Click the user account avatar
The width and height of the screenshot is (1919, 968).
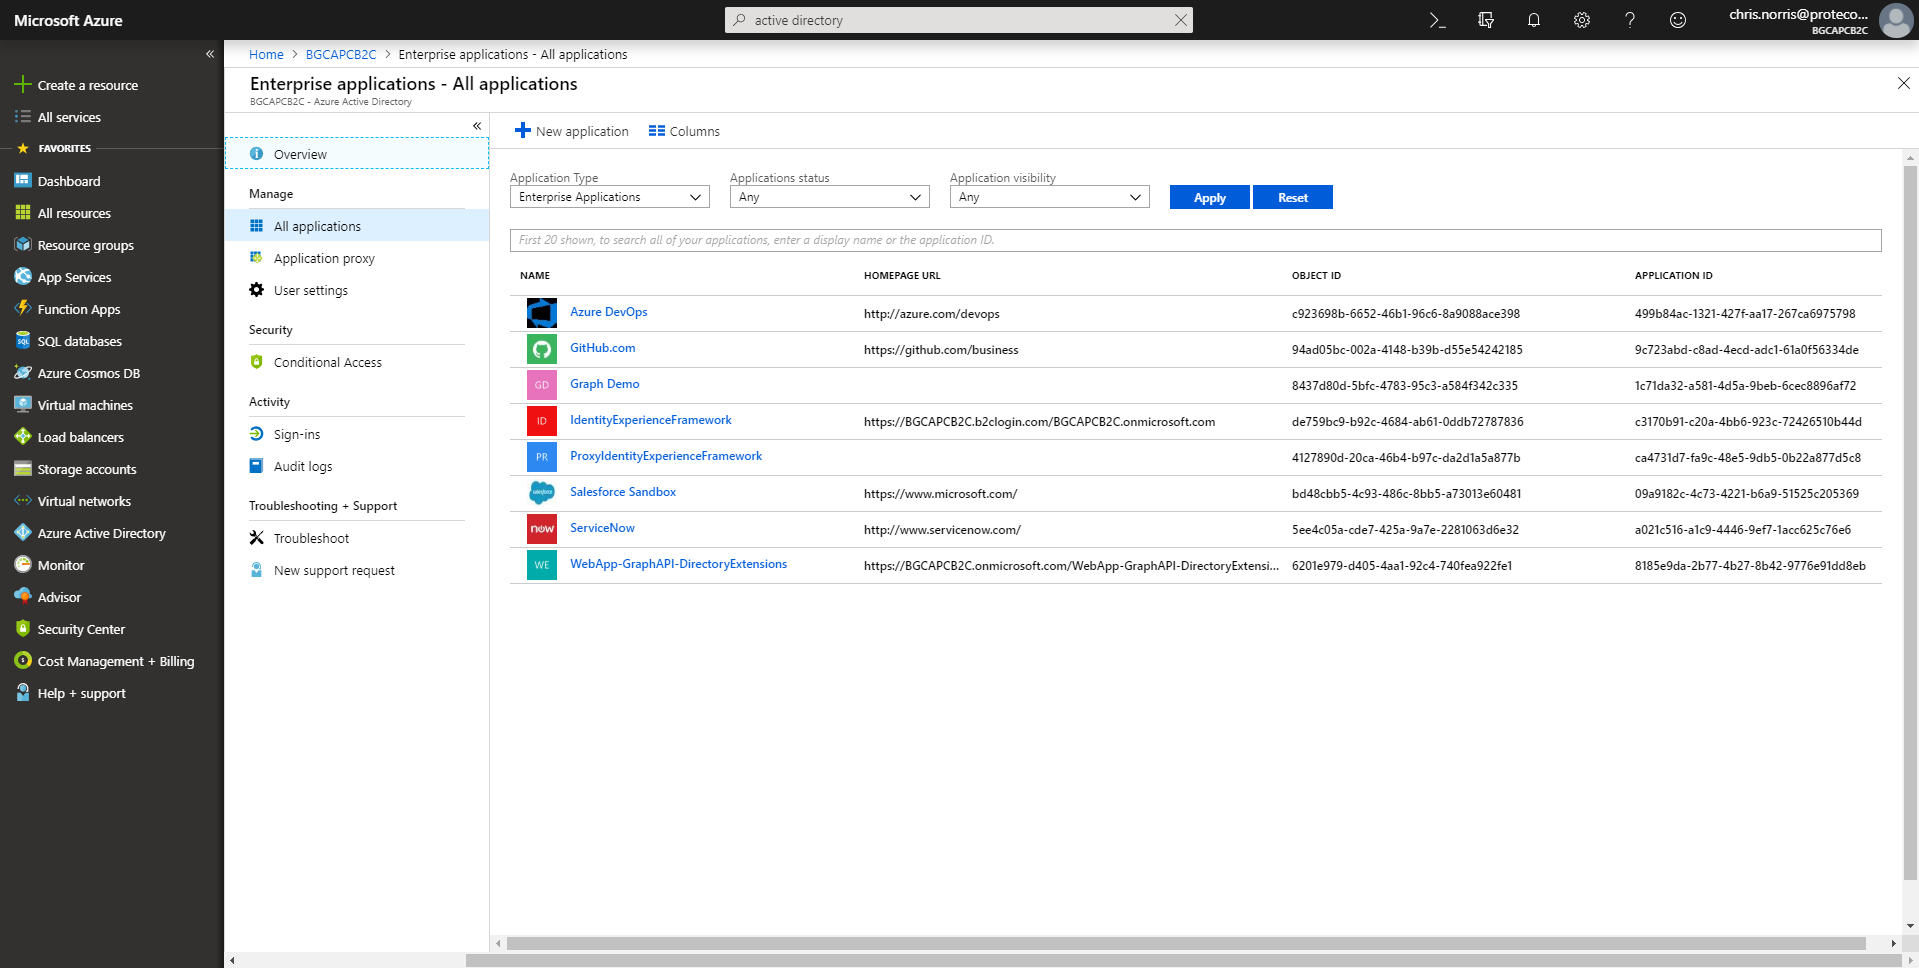[1896, 20]
